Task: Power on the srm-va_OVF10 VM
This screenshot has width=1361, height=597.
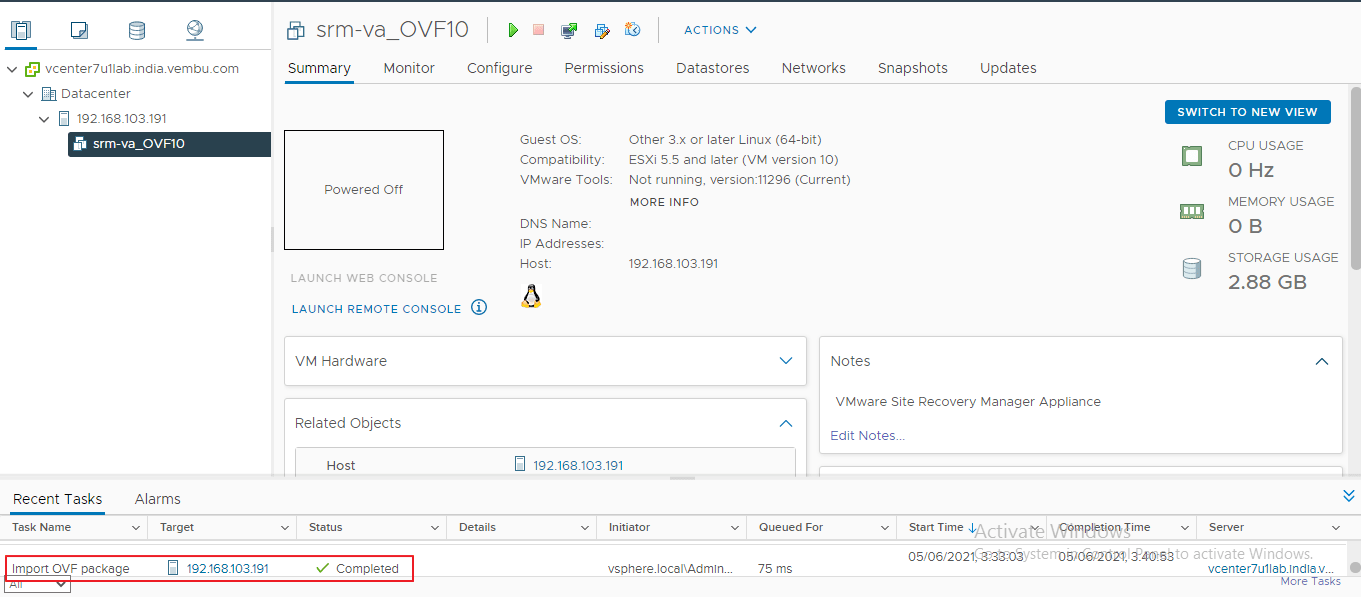Action: coord(513,30)
